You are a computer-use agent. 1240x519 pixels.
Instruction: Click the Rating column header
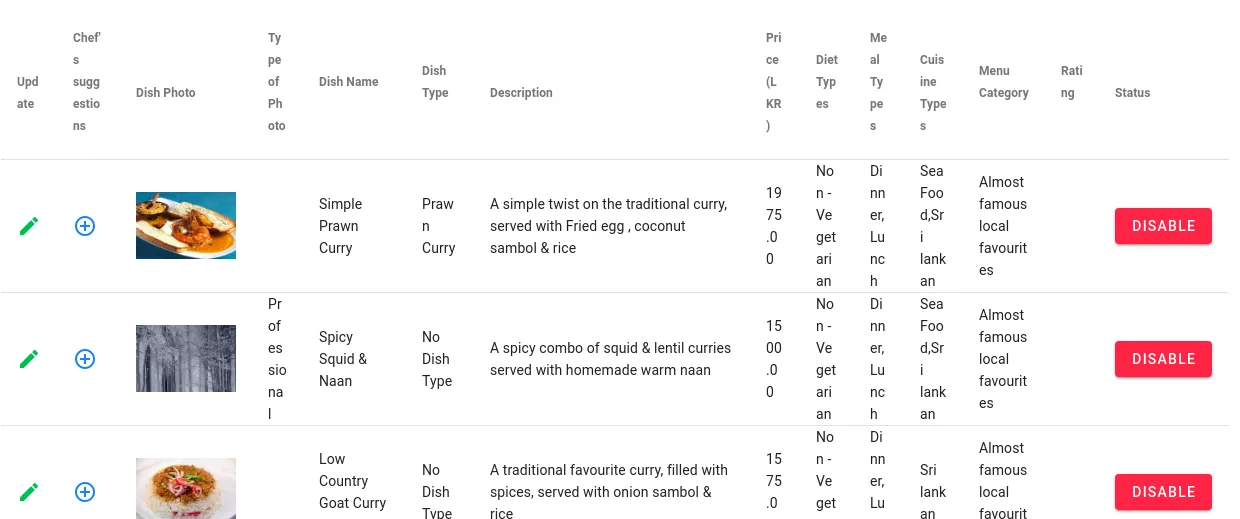click(1071, 82)
